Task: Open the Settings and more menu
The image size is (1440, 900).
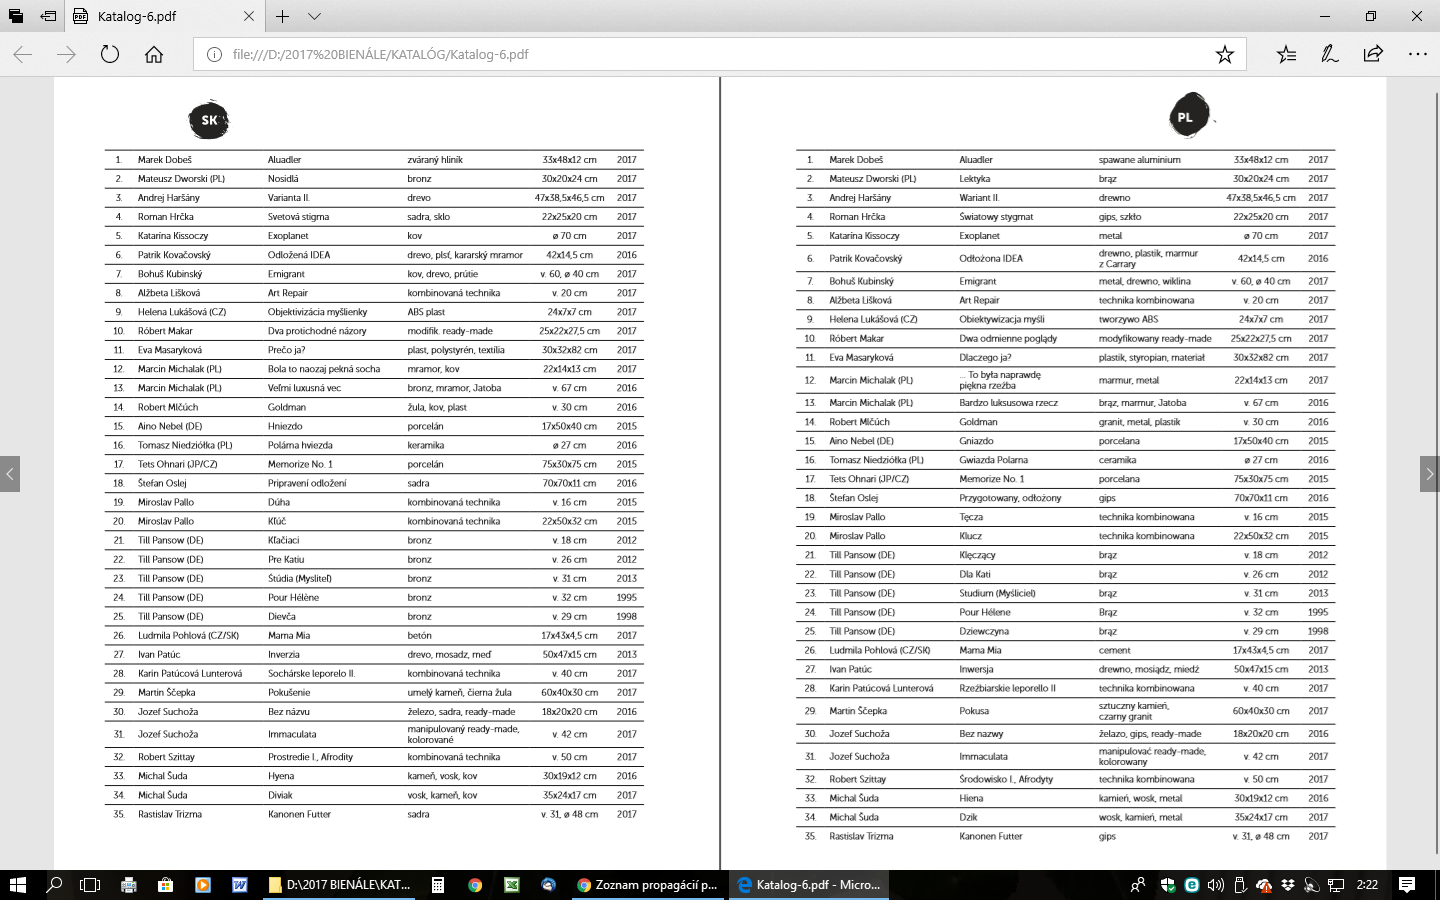Action: (x=1417, y=55)
